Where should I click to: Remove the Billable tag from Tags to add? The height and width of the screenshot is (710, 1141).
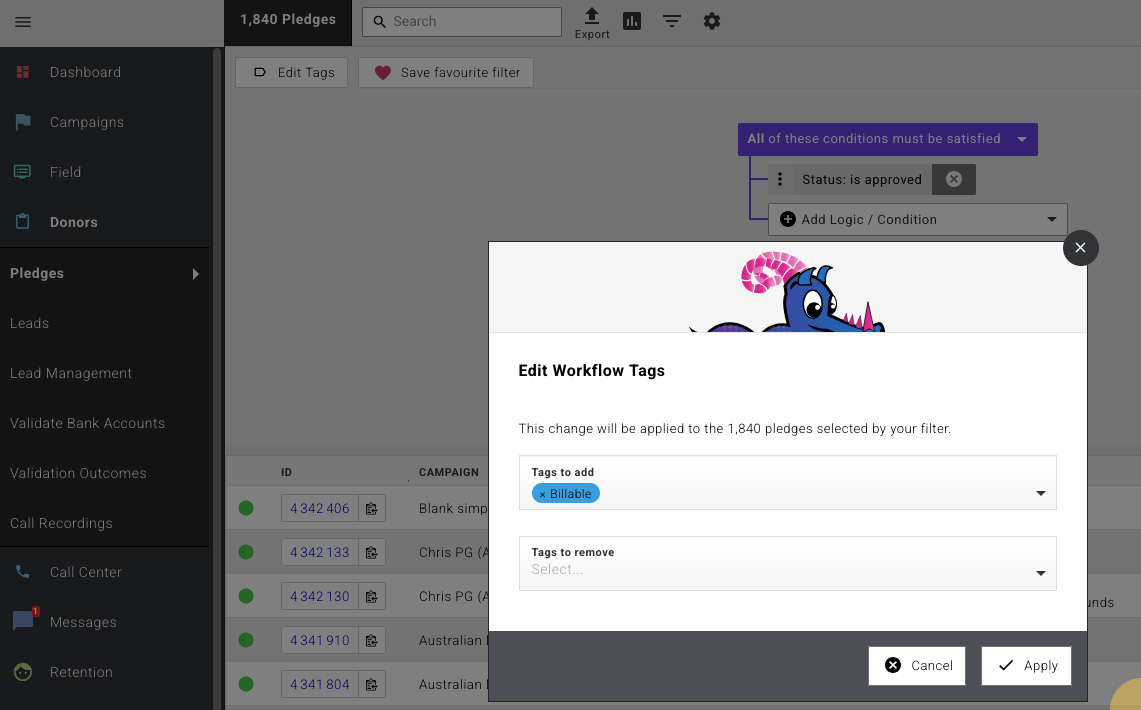click(x=545, y=493)
